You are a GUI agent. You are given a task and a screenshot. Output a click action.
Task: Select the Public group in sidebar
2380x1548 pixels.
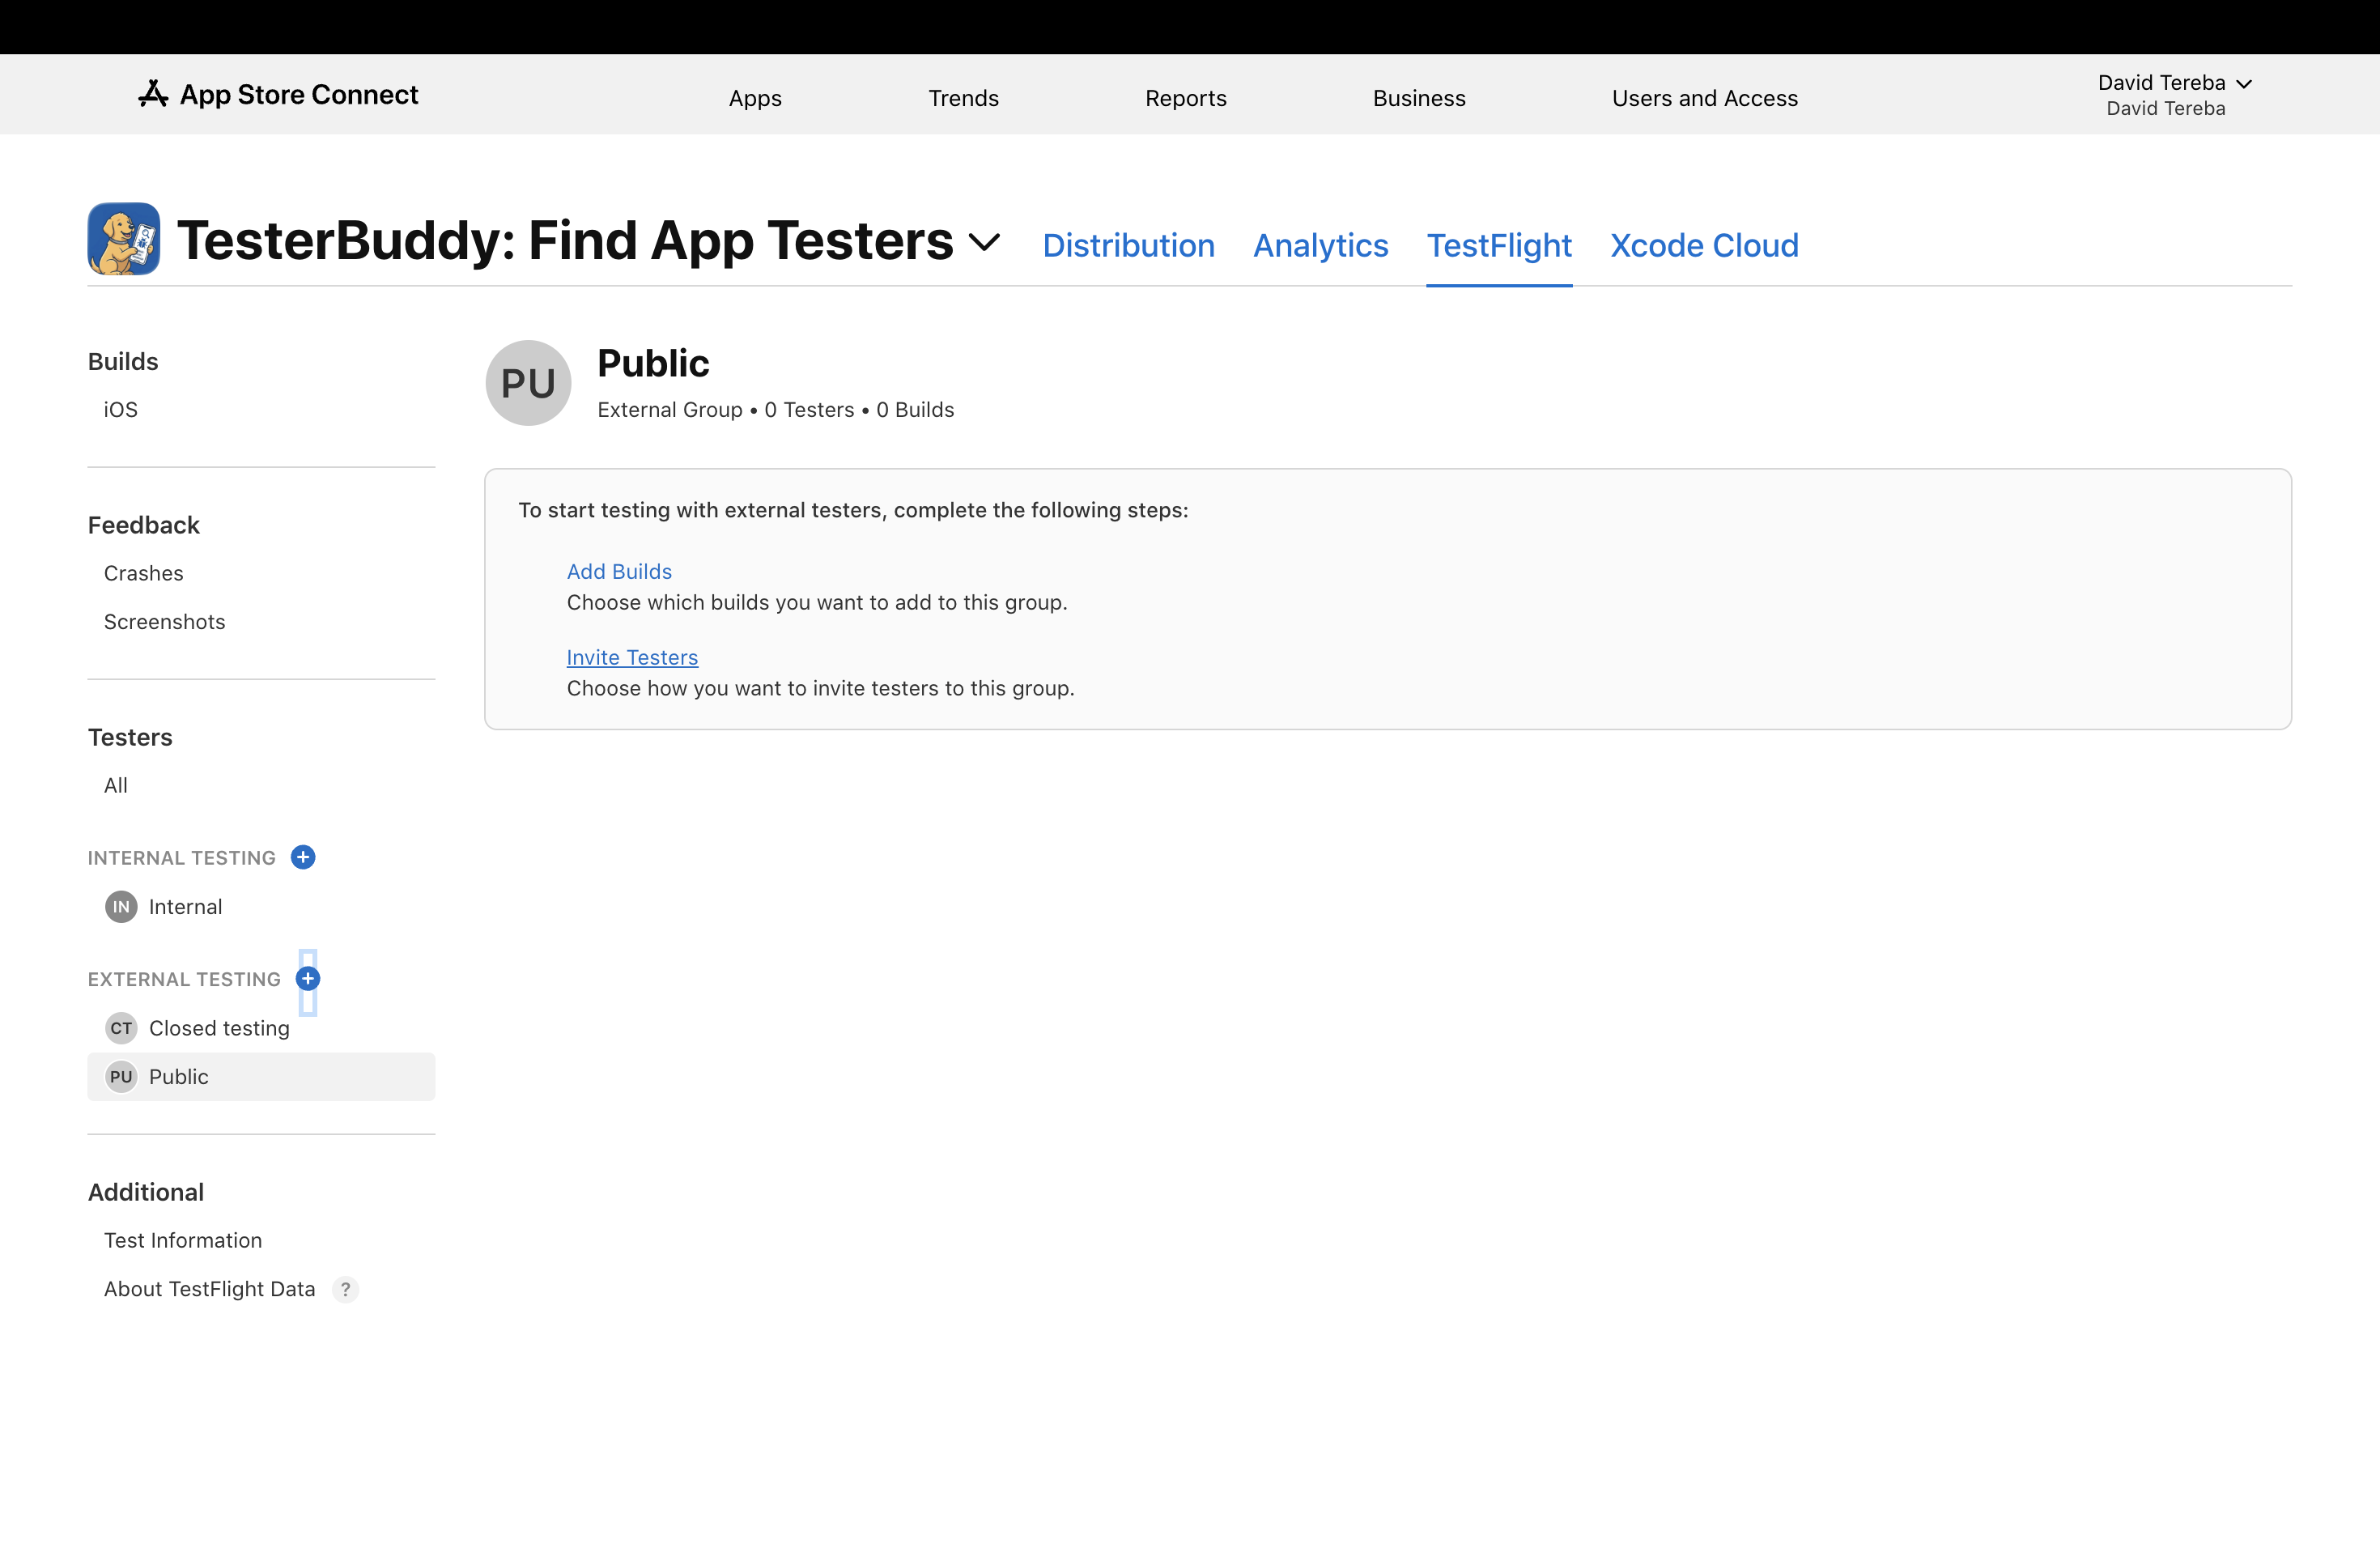coord(261,1076)
